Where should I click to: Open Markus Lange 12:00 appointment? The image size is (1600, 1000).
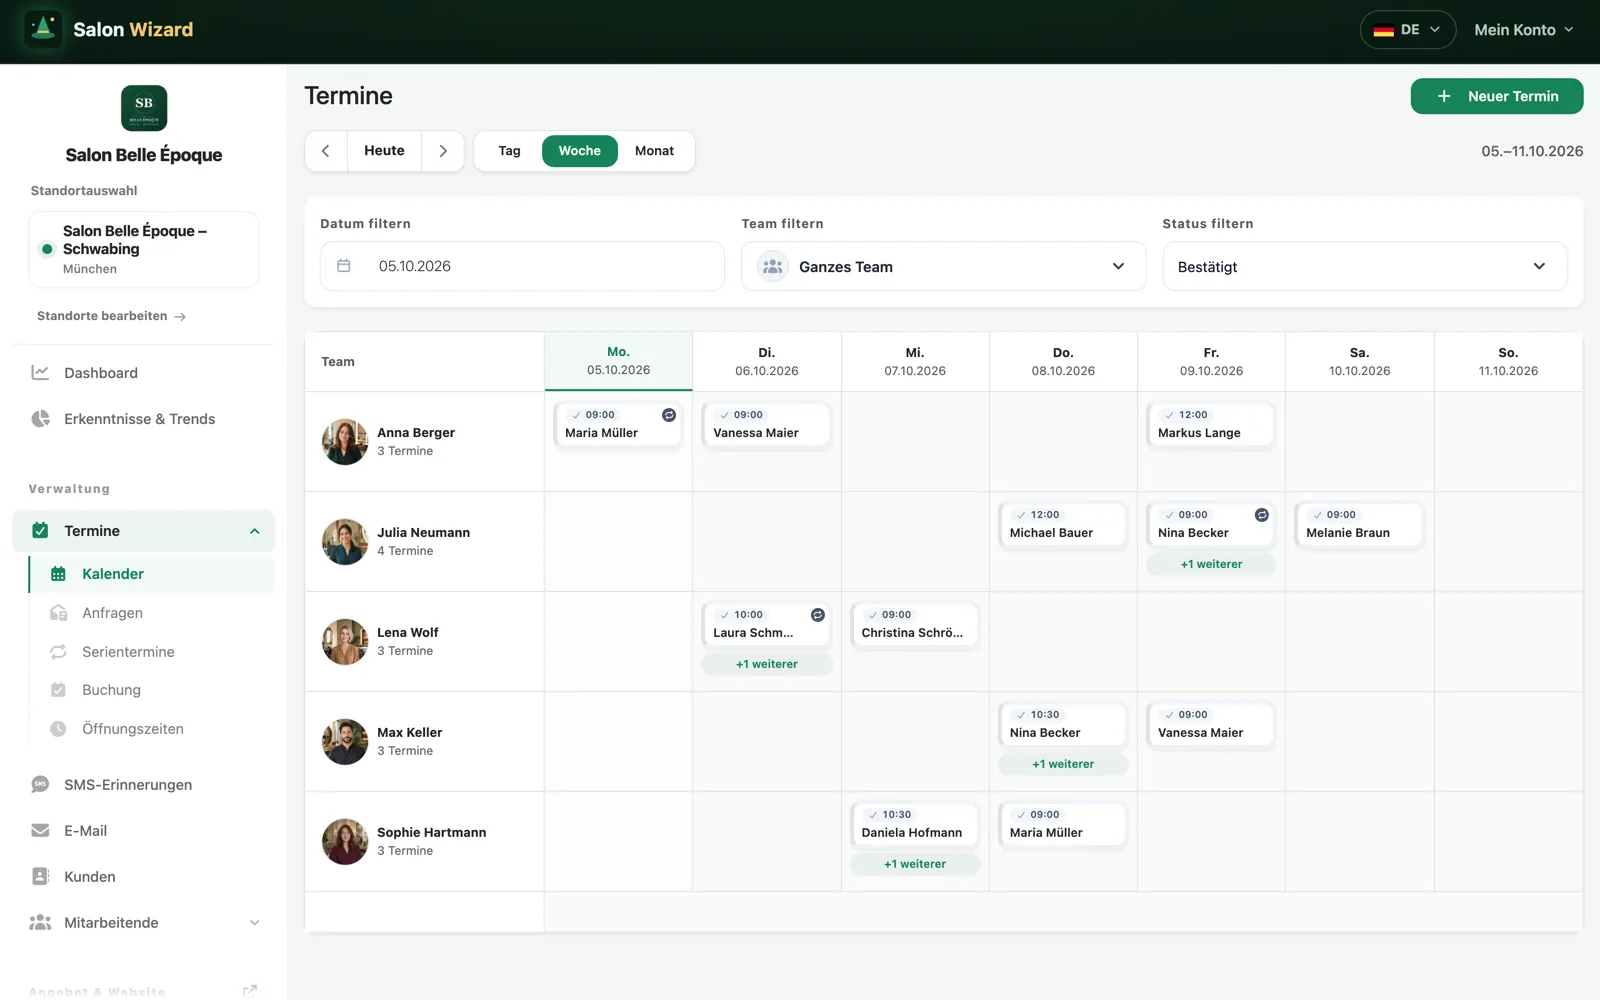[x=1211, y=424]
